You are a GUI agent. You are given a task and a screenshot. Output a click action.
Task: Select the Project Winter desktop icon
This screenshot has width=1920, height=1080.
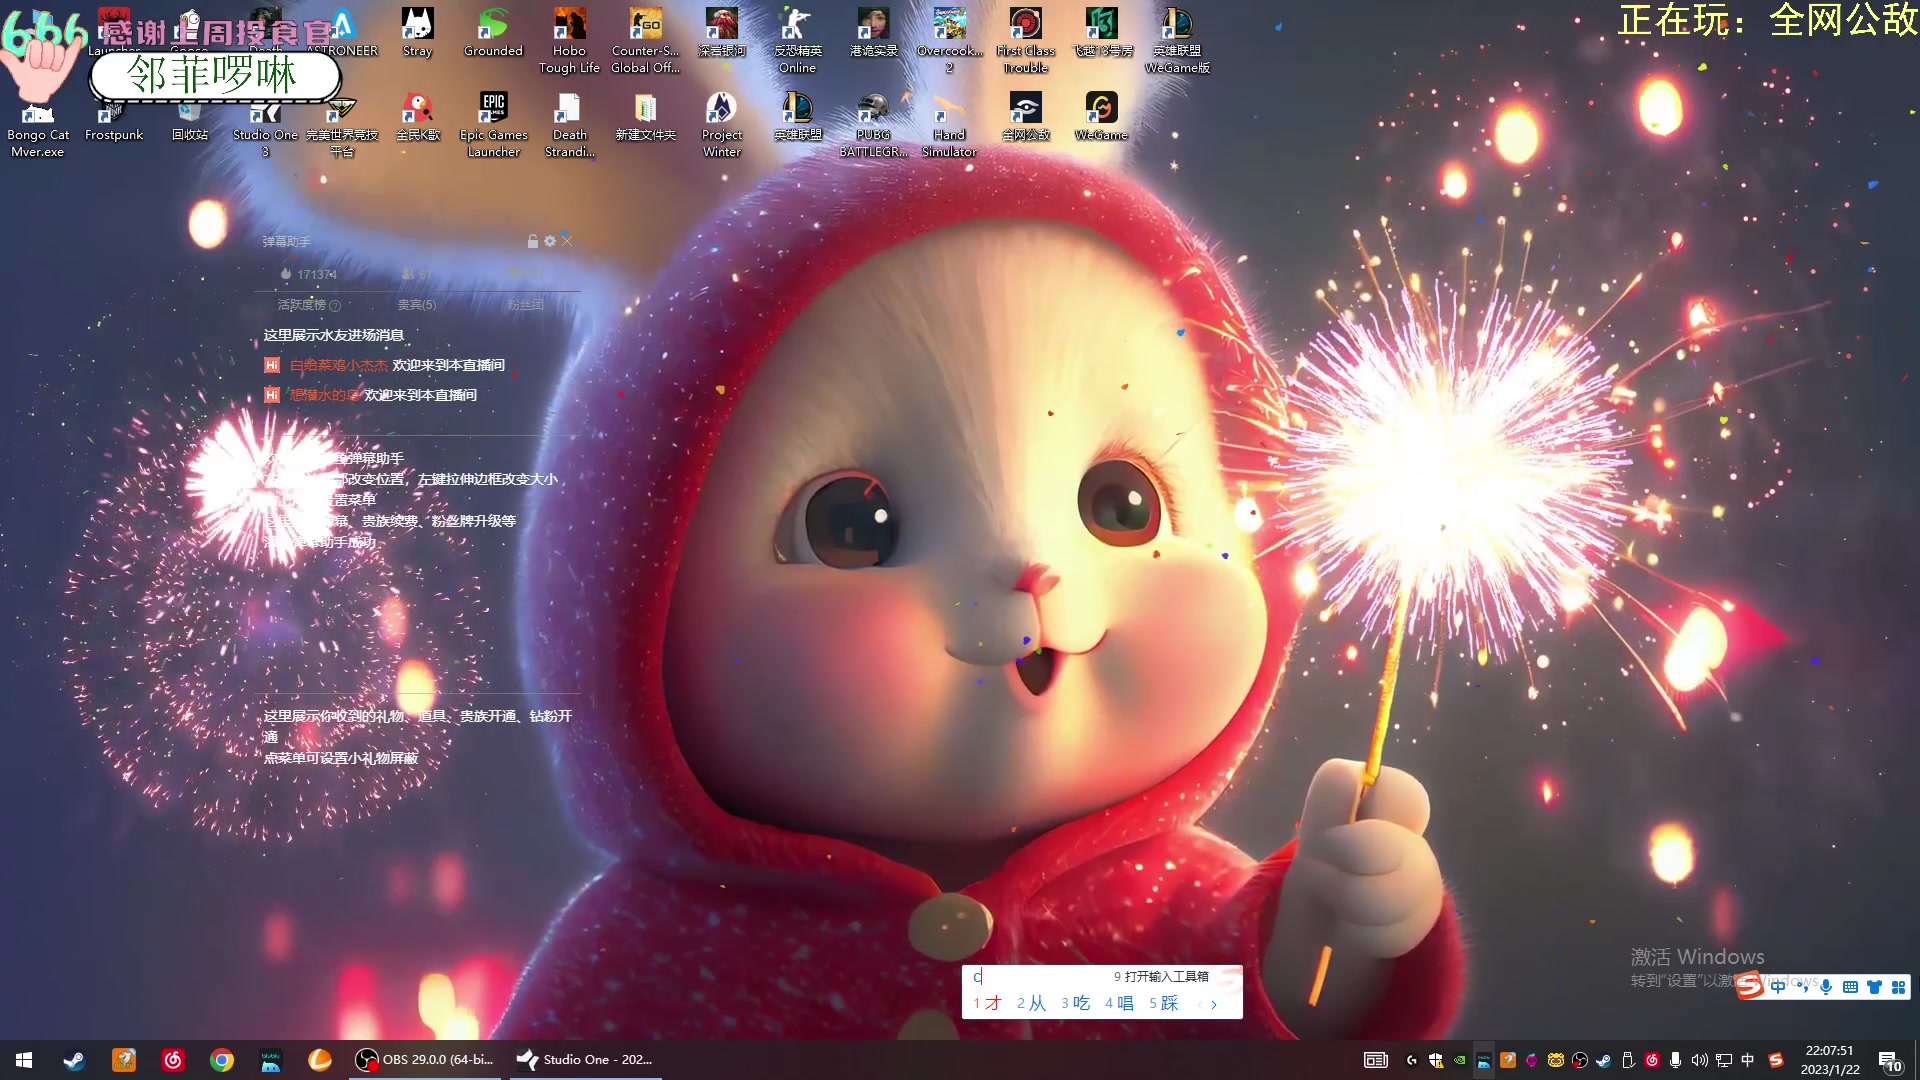[721, 125]
